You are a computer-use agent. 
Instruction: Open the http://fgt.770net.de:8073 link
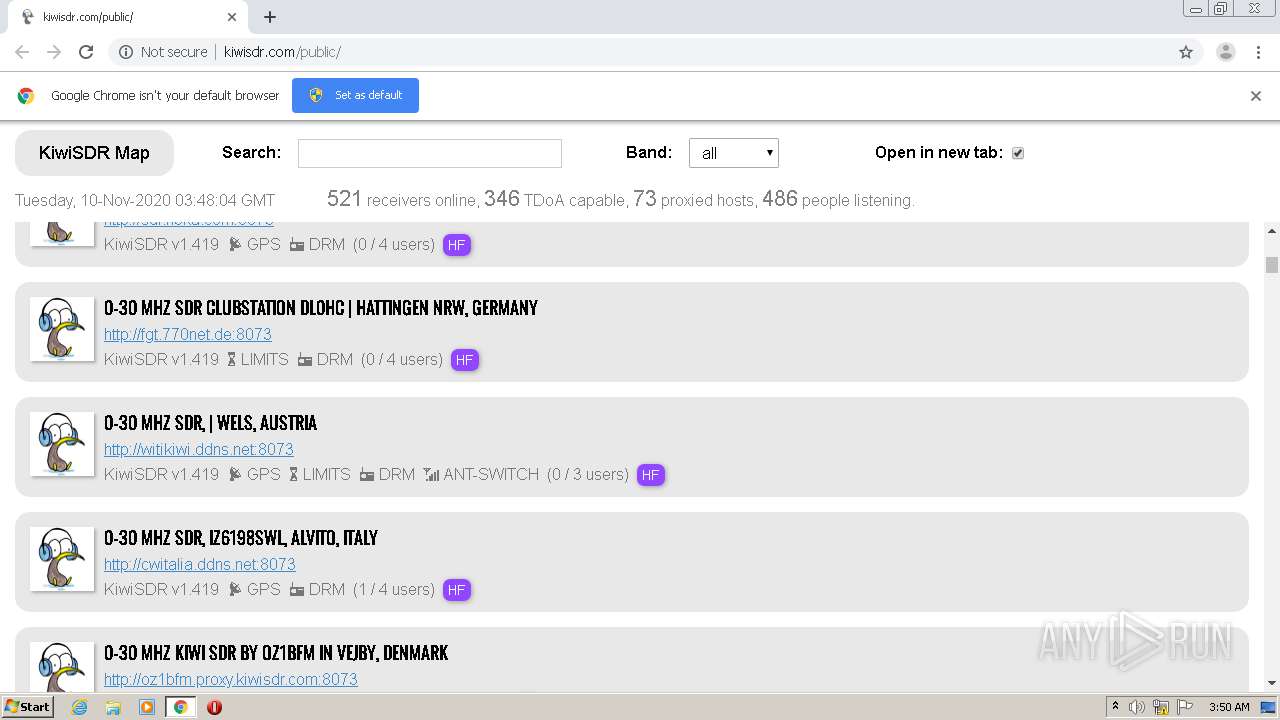188,334
